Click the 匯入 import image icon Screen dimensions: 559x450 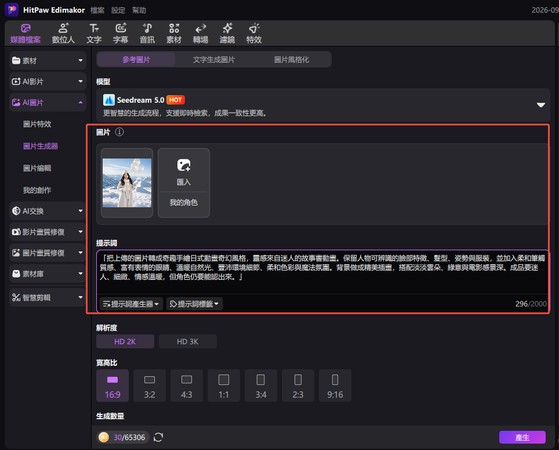click(184, 165)
